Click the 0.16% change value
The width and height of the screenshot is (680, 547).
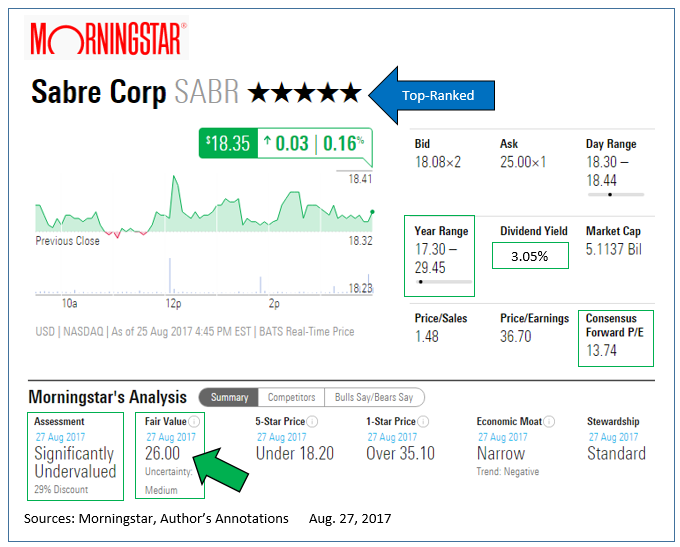click(343, 143)
